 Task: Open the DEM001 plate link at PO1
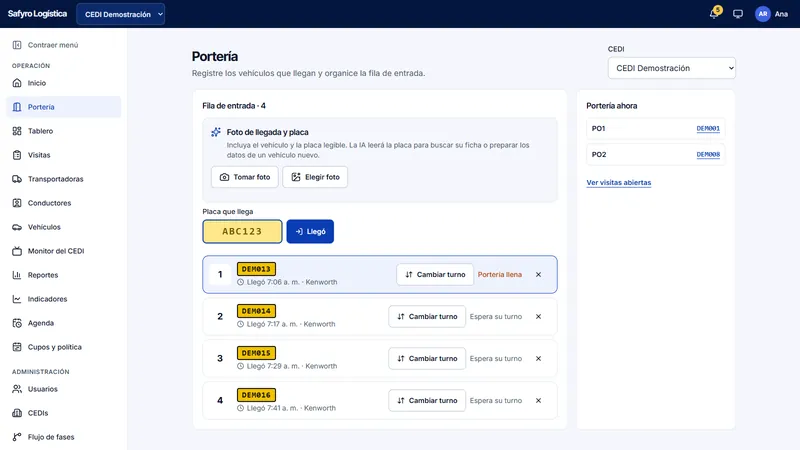pyautogui.click(x=708, y=129)
